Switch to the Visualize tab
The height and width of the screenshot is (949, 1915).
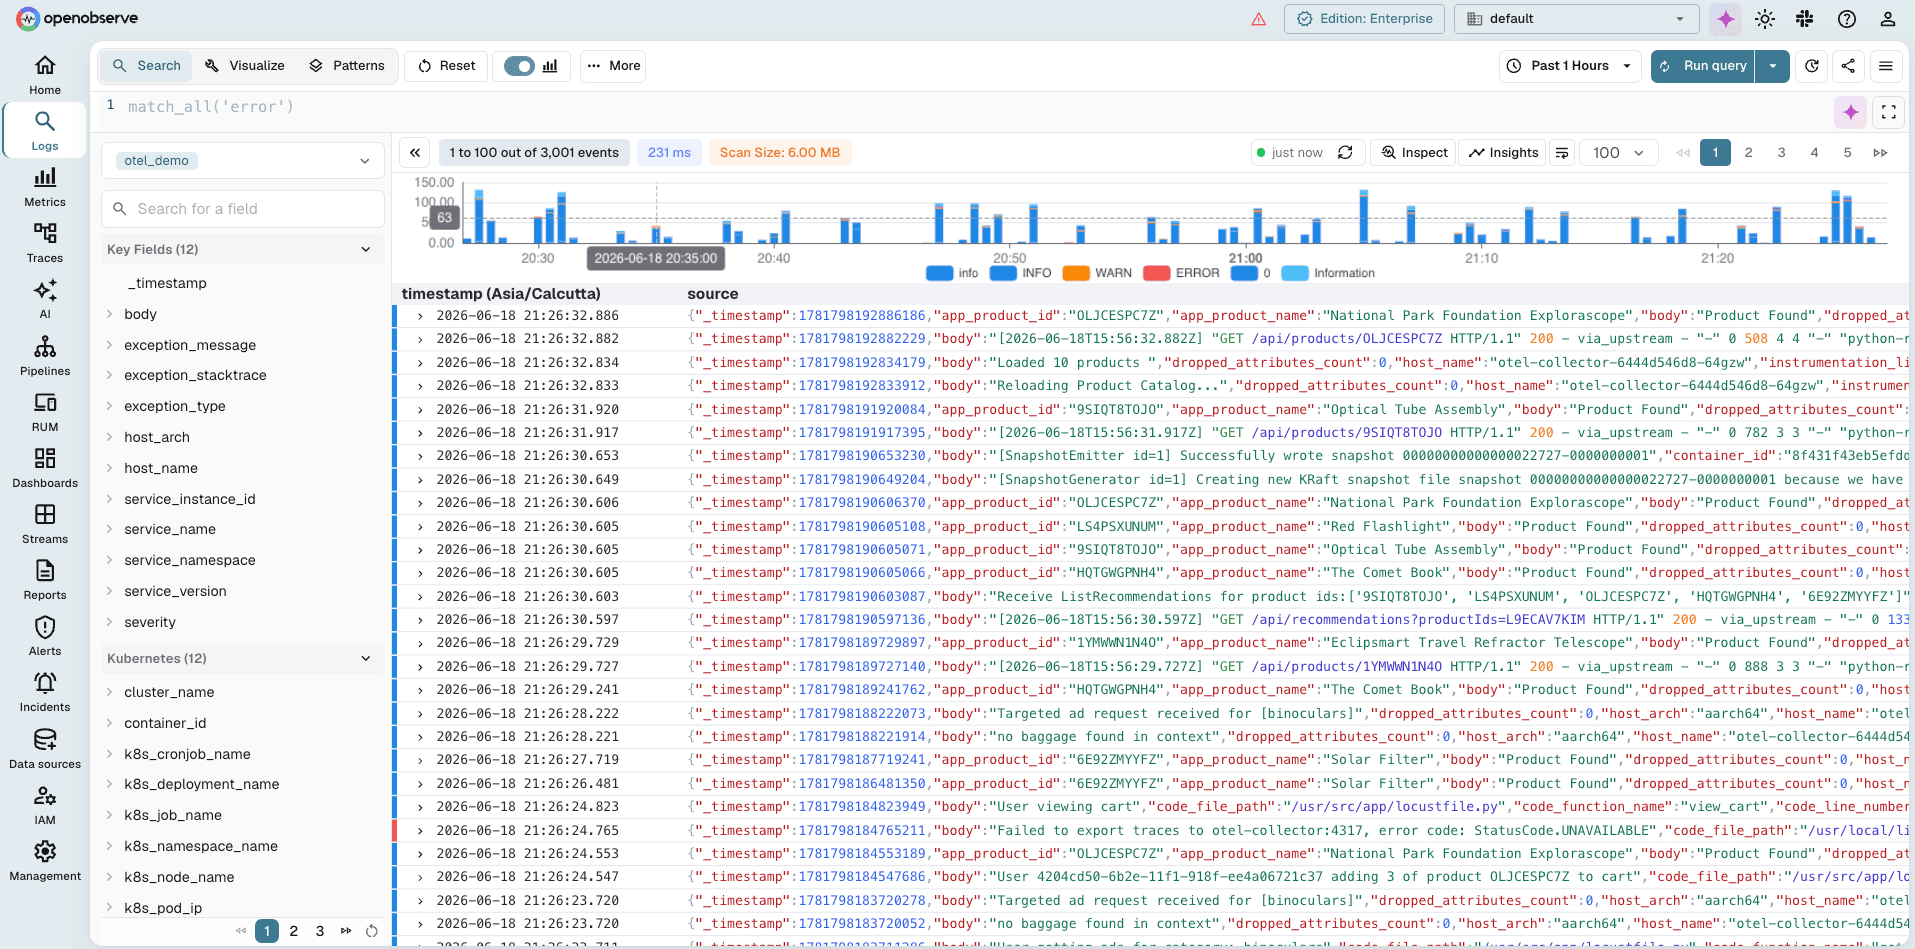[x=245, y=66]
